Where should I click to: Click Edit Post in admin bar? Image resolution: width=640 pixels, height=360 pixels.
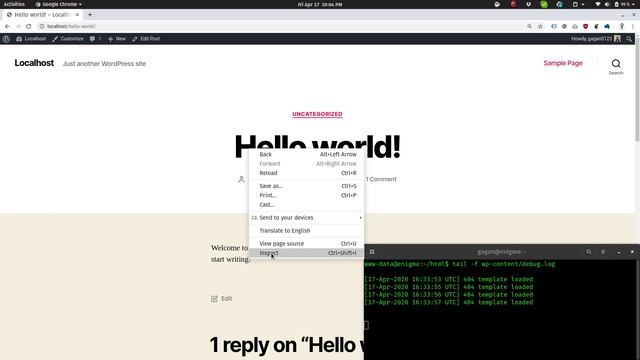(146, 39)
